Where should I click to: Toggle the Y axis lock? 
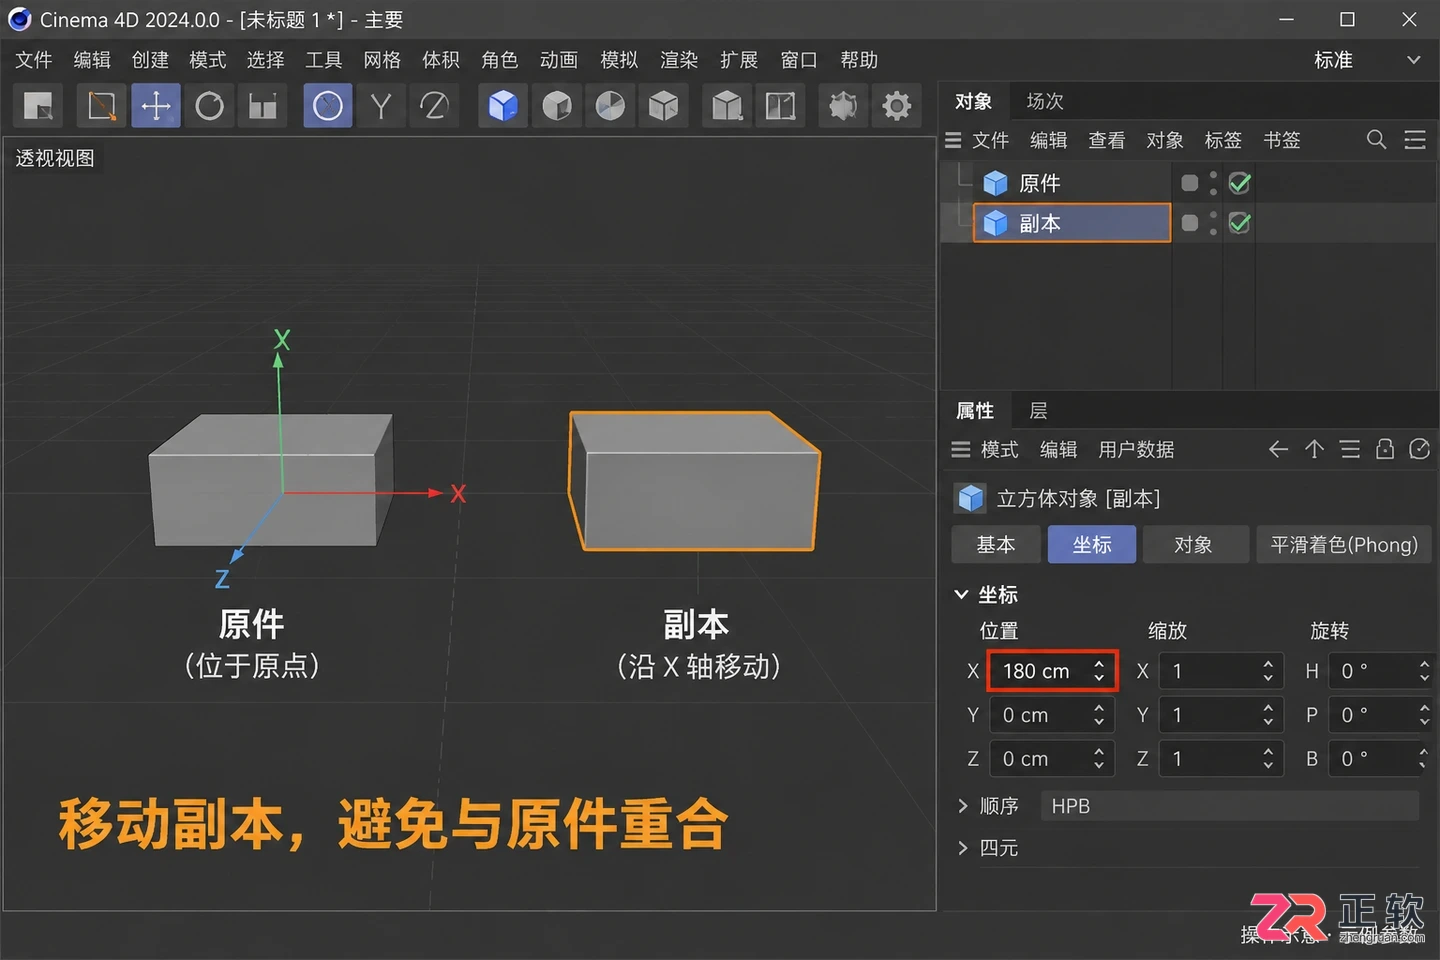point(381,106)
